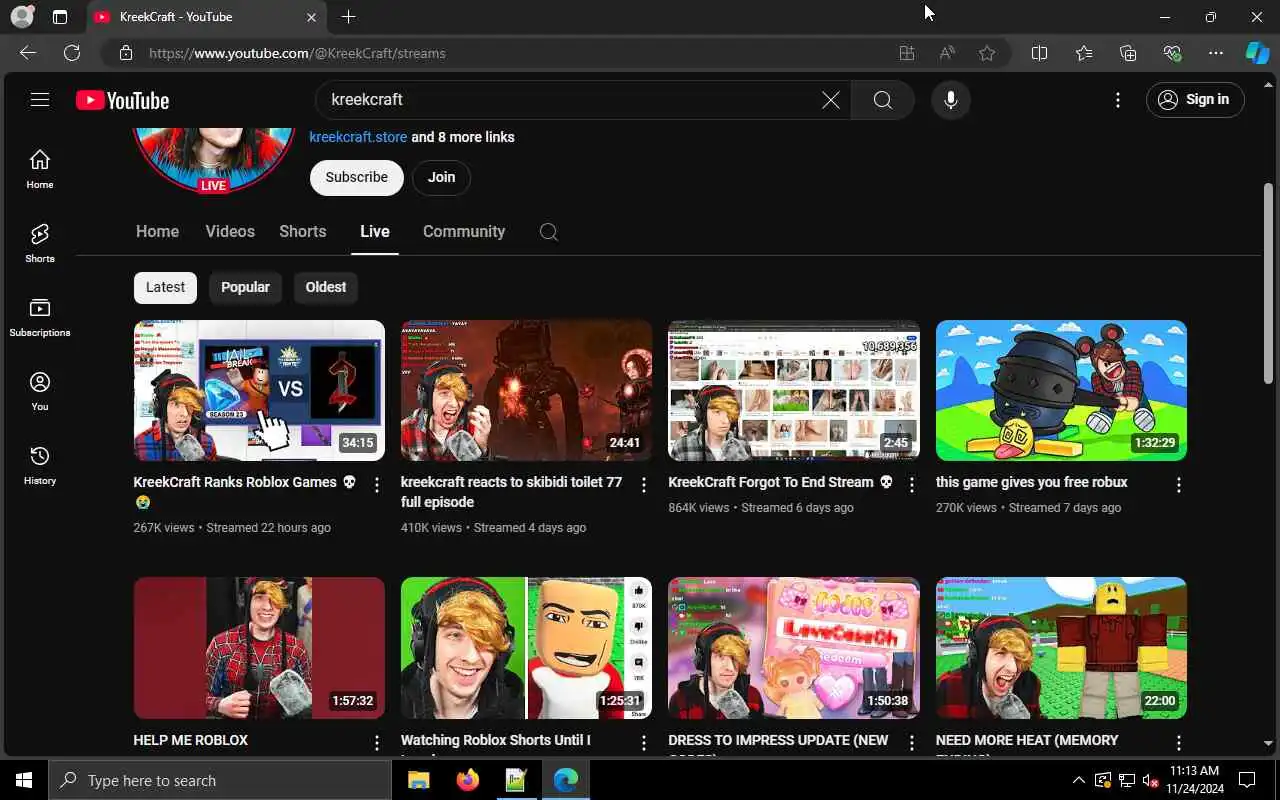Open History in the sidebar

point(40,465)
